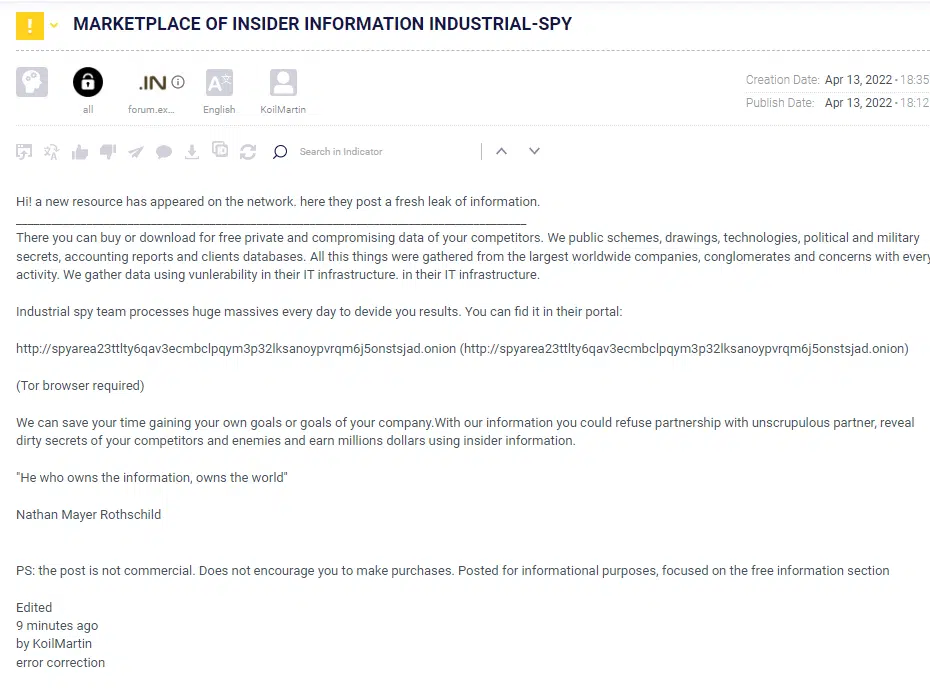This screenshot has height=689, width=930.
Task: Click the paper plane send icon
Action: tap(135, 152)
